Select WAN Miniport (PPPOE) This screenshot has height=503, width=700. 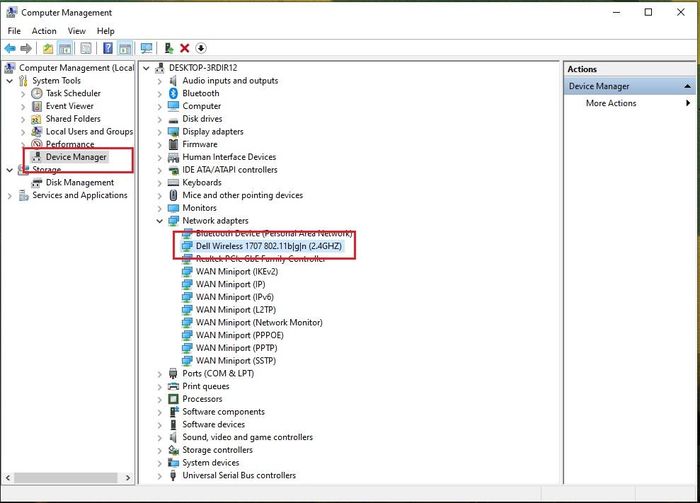(239, 335)
